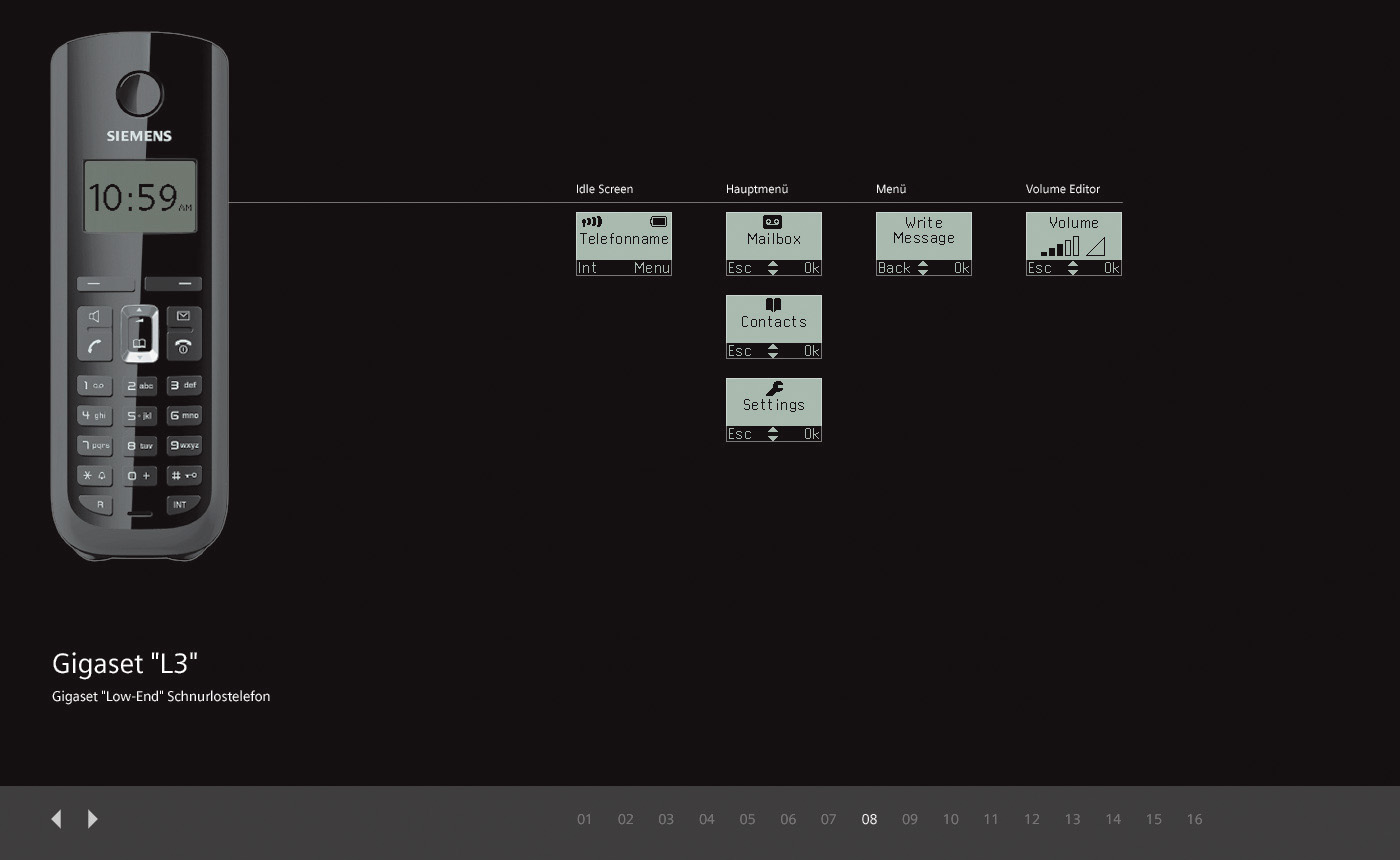Image resolution: width=1400 pixels, height=860 pixels.
Task: Jump to page 01
Action: click(x=584, y=819)
